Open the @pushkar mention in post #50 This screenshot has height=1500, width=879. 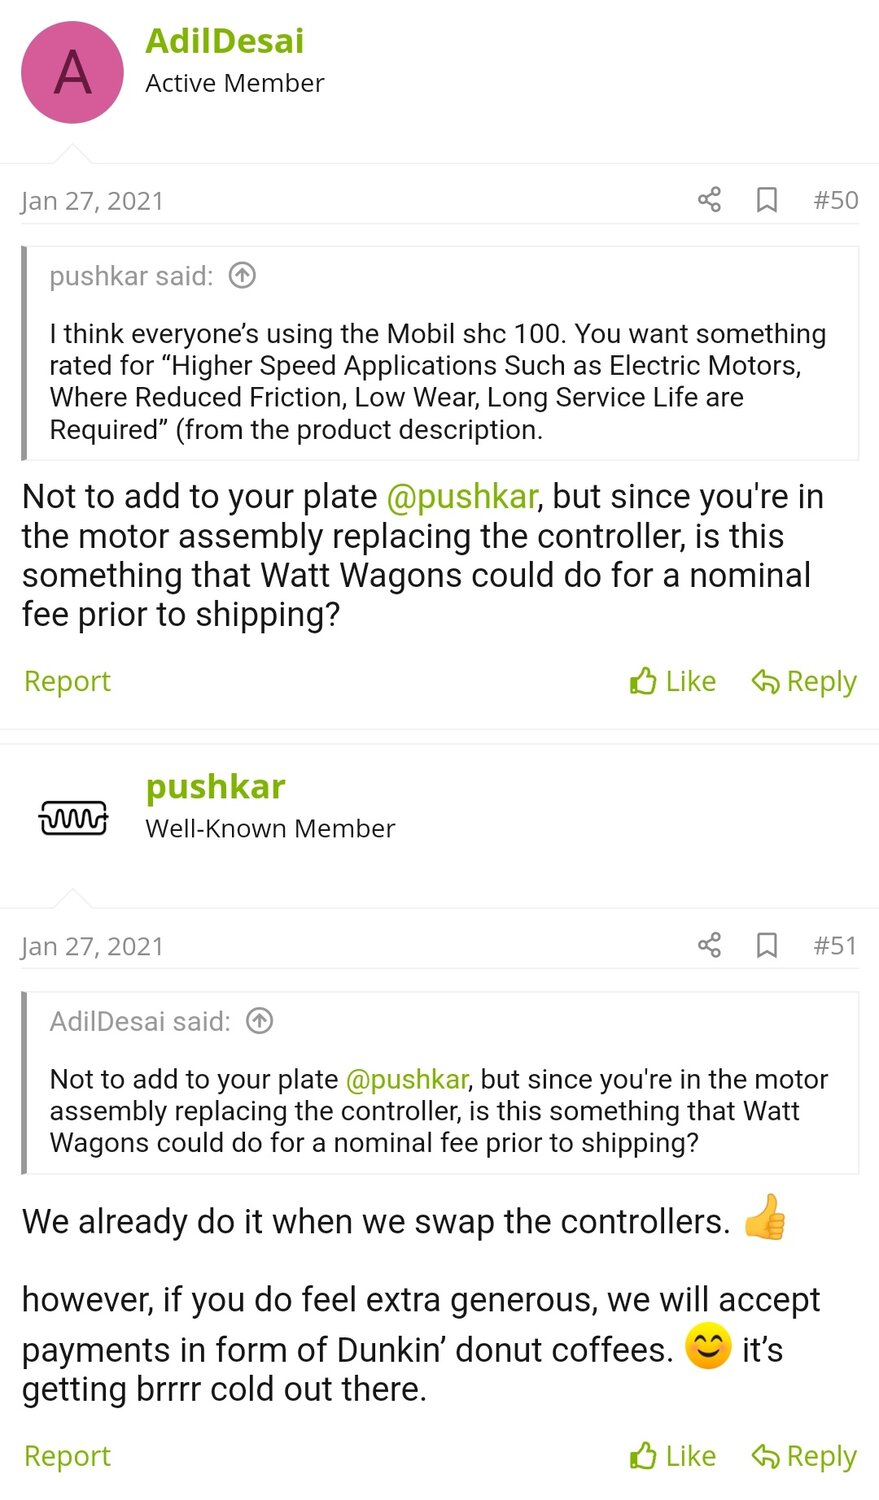point(461,496)
